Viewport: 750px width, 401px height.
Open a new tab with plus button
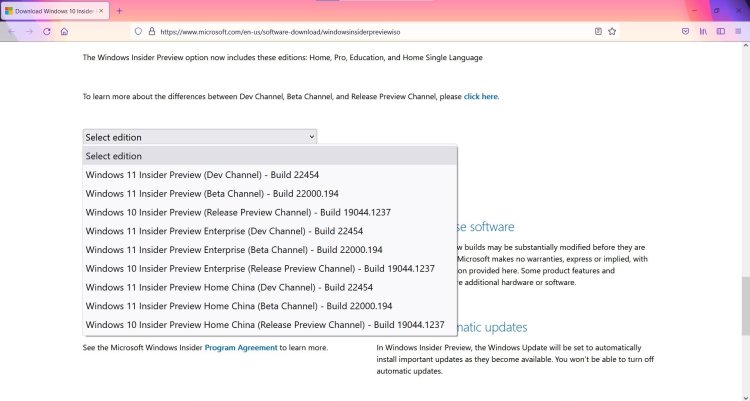[120, 11]
